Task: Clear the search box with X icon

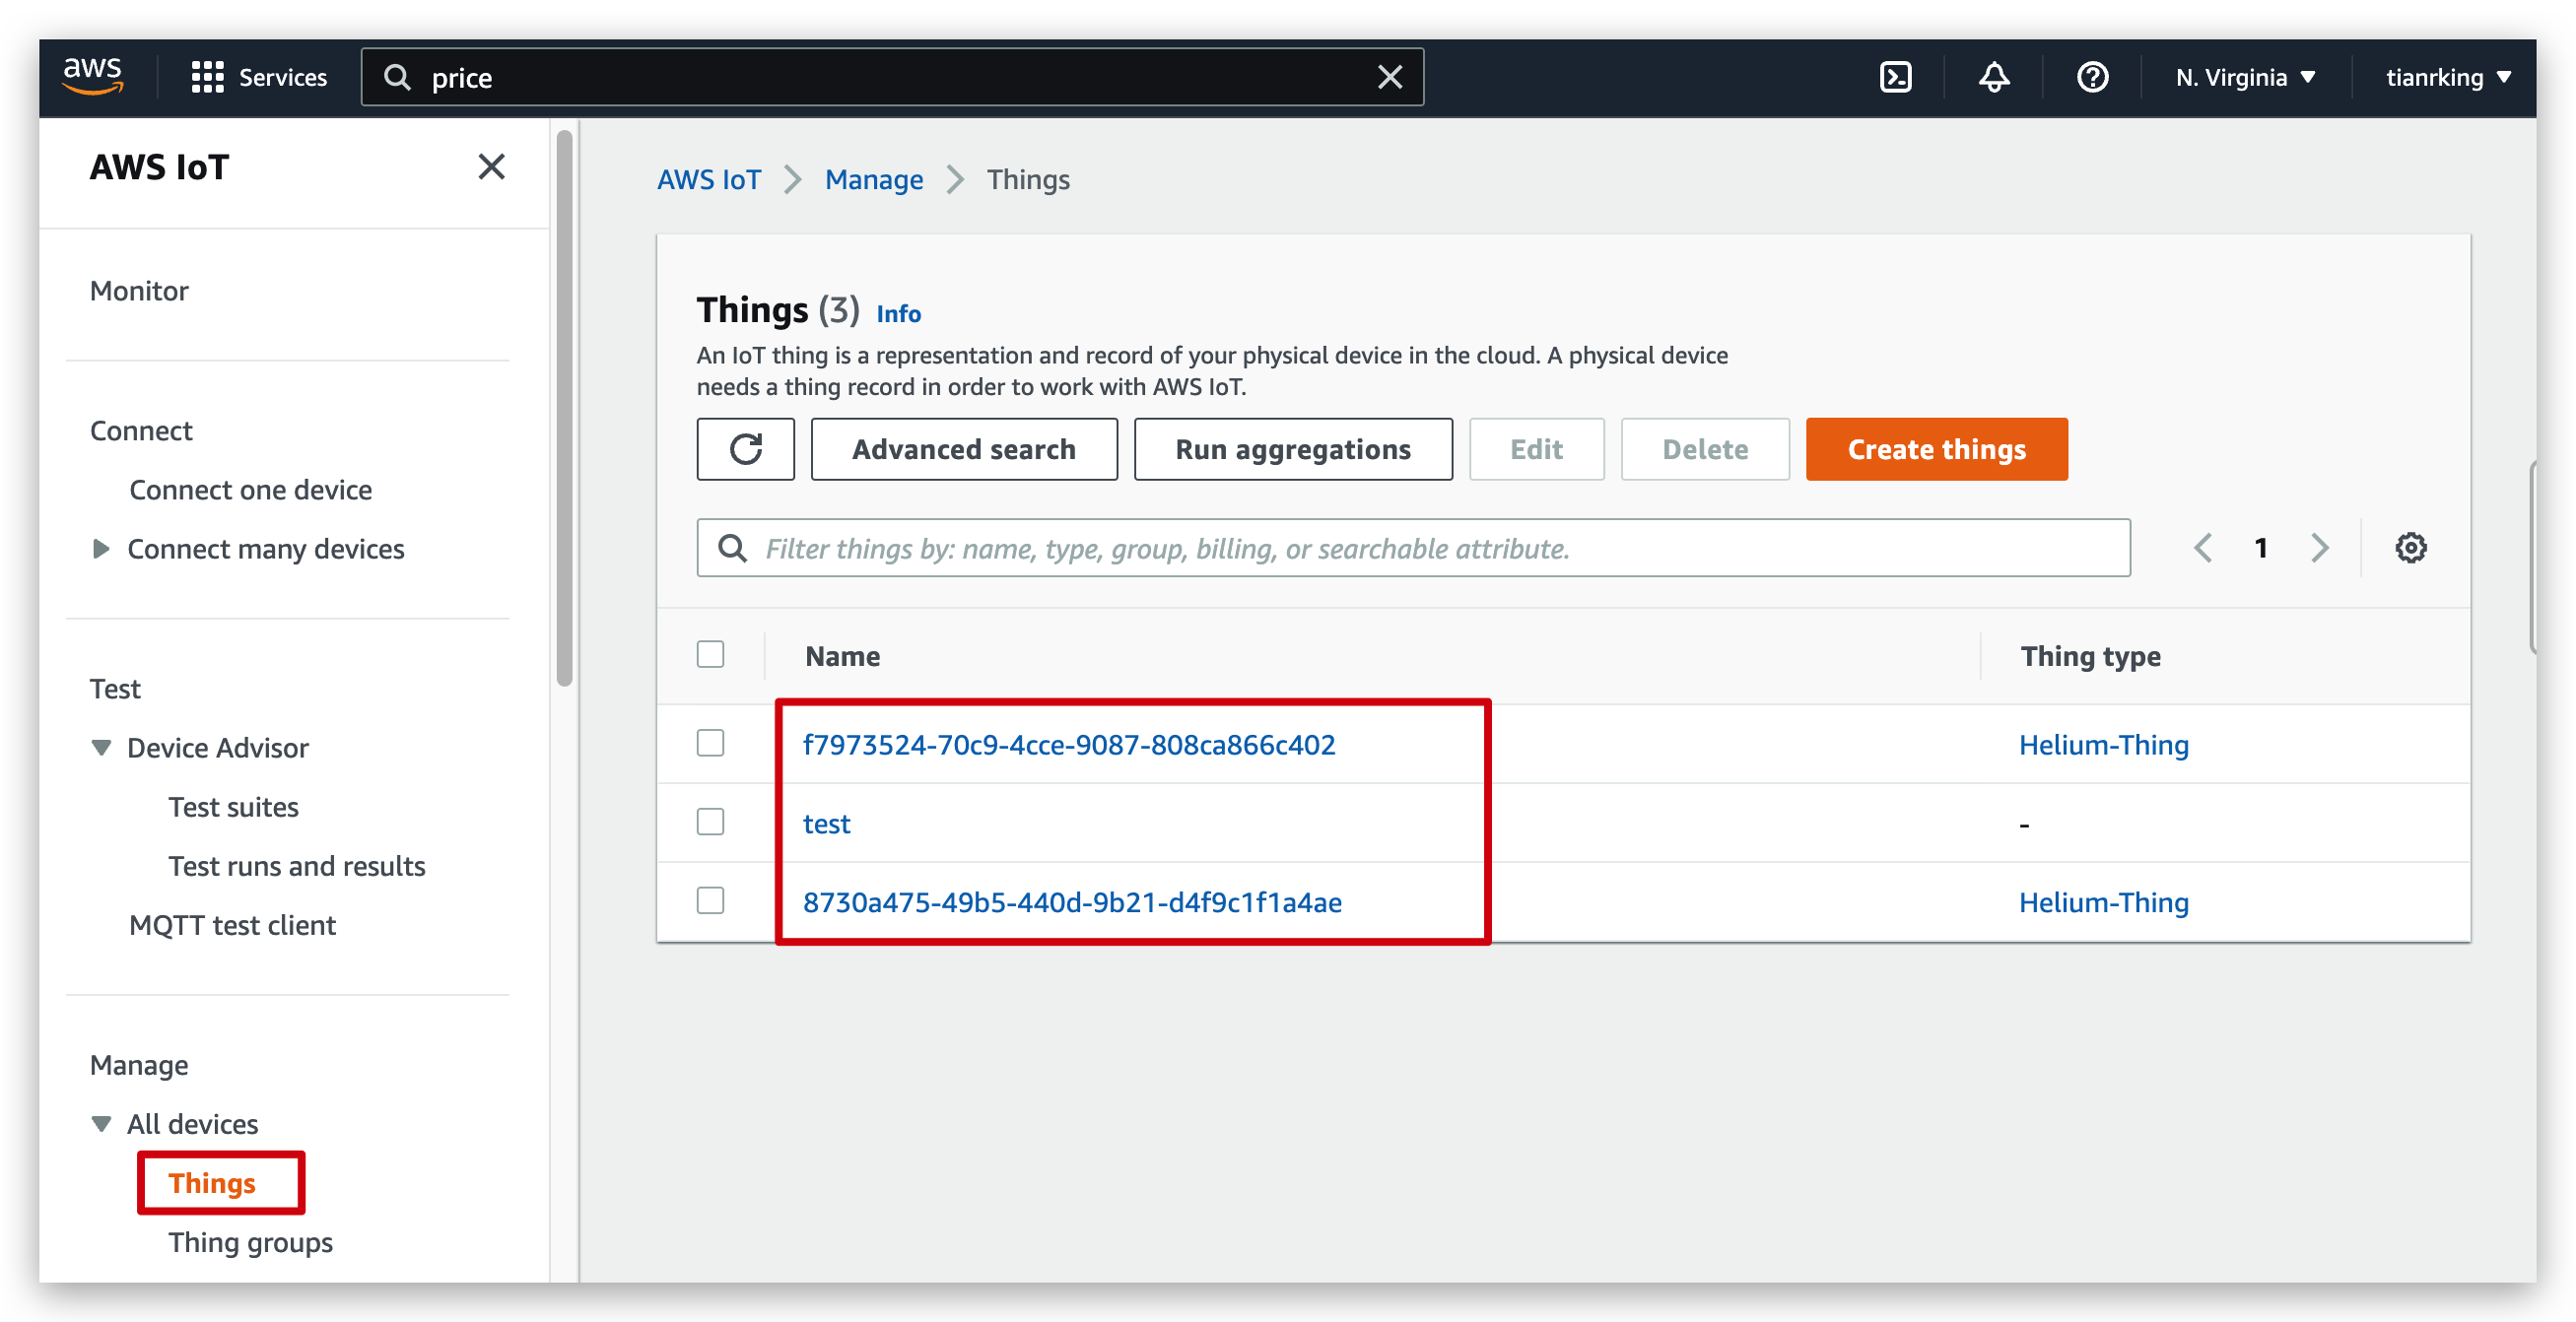Action: 1389,77
